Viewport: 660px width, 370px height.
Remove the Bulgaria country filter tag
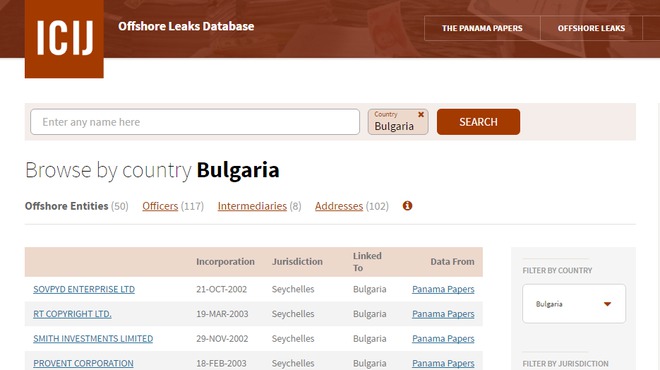(x=420, y=114)
